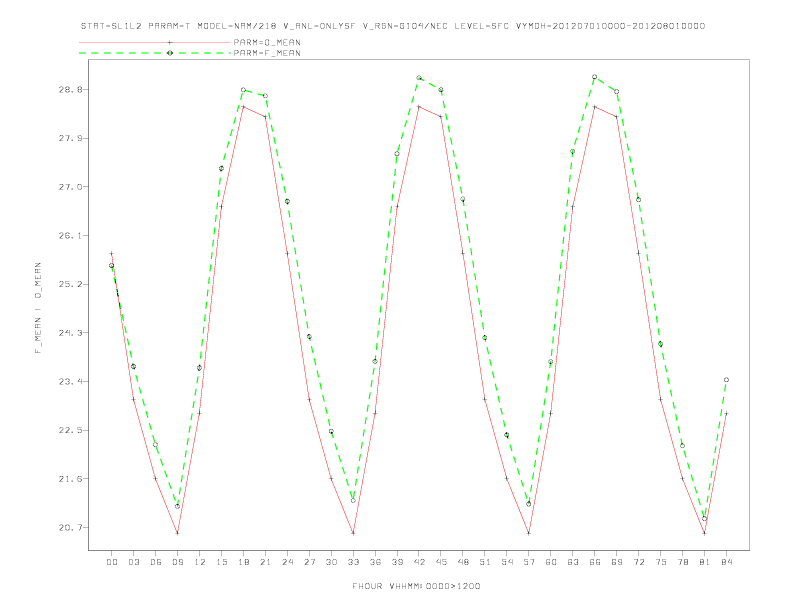Viewport: 792px width, 612px height.
Task: Click the F_MEAN circle marker at hour 42
Action: [x=419, y=78]
